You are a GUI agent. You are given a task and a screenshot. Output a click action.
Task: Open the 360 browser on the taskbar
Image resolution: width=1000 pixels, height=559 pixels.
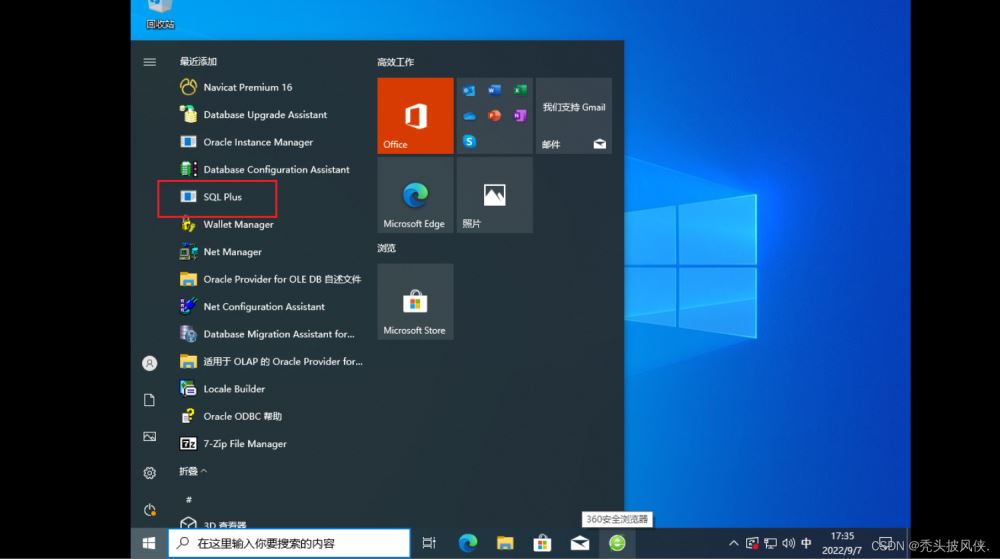point(618,543)
